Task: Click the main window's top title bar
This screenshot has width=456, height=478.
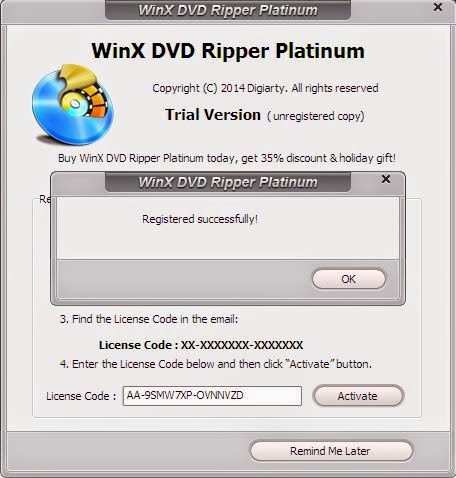Action: 228,10
